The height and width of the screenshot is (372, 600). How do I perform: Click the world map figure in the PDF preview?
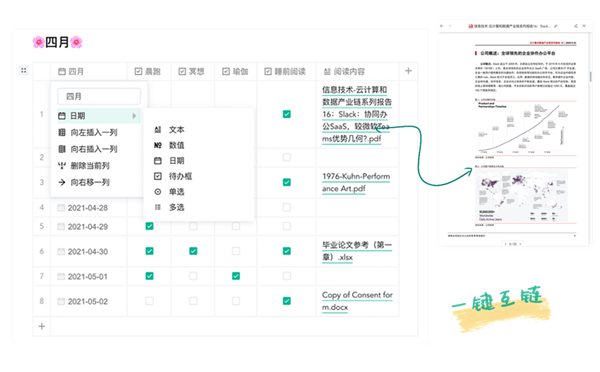522,196
